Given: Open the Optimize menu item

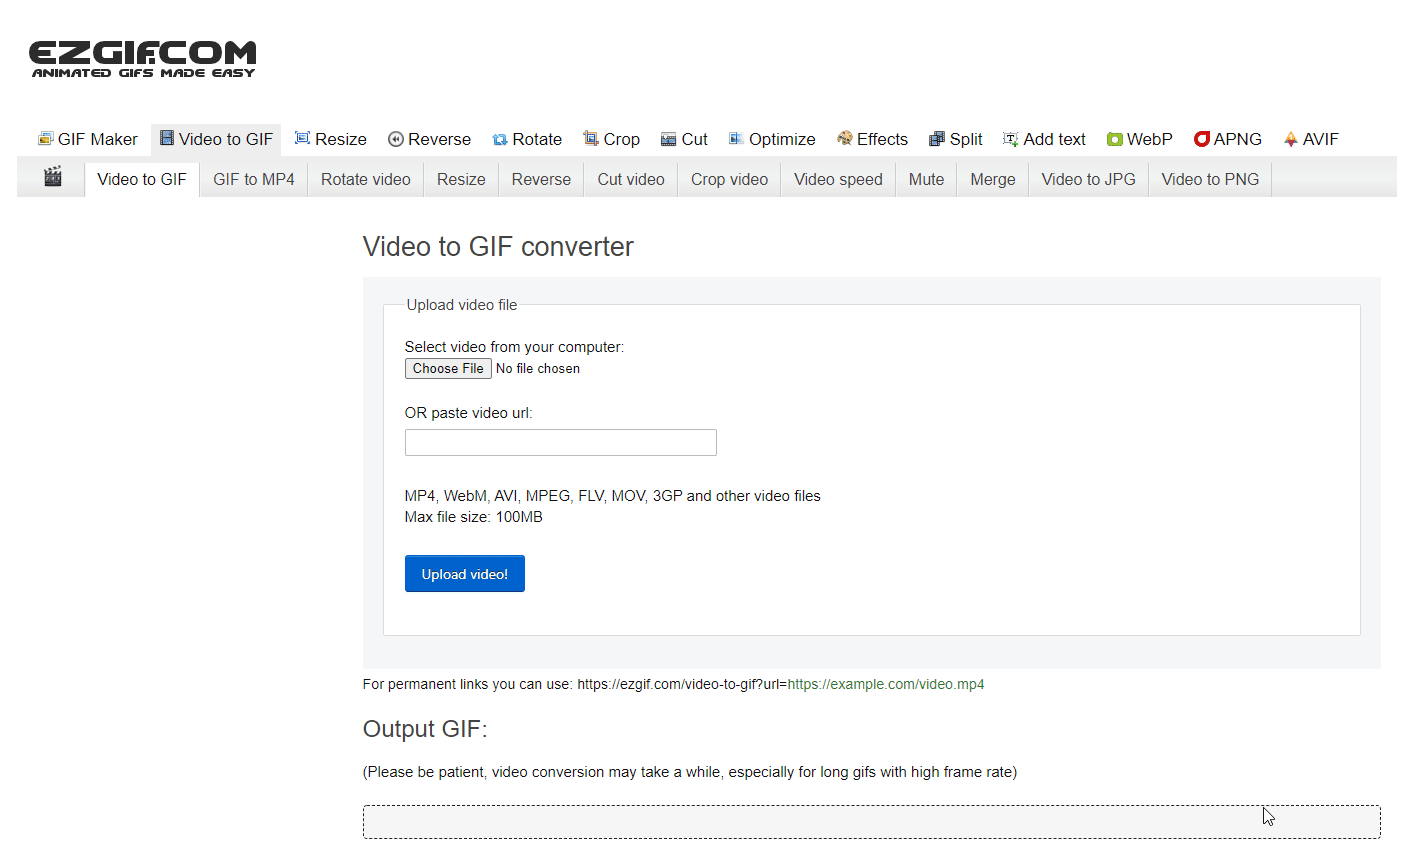Looking at the screenshot, I should click(772, 139).
